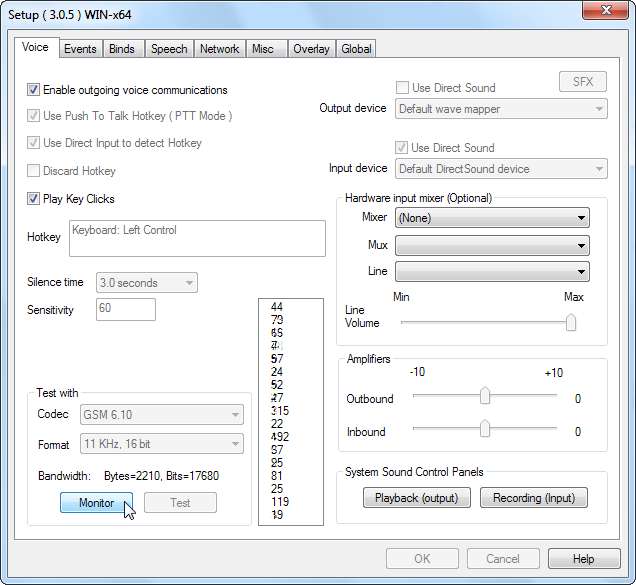Click the Outbound amplifier slider
Image resolution: width=636 pixels, height=585 pixels.
[485, 396]
